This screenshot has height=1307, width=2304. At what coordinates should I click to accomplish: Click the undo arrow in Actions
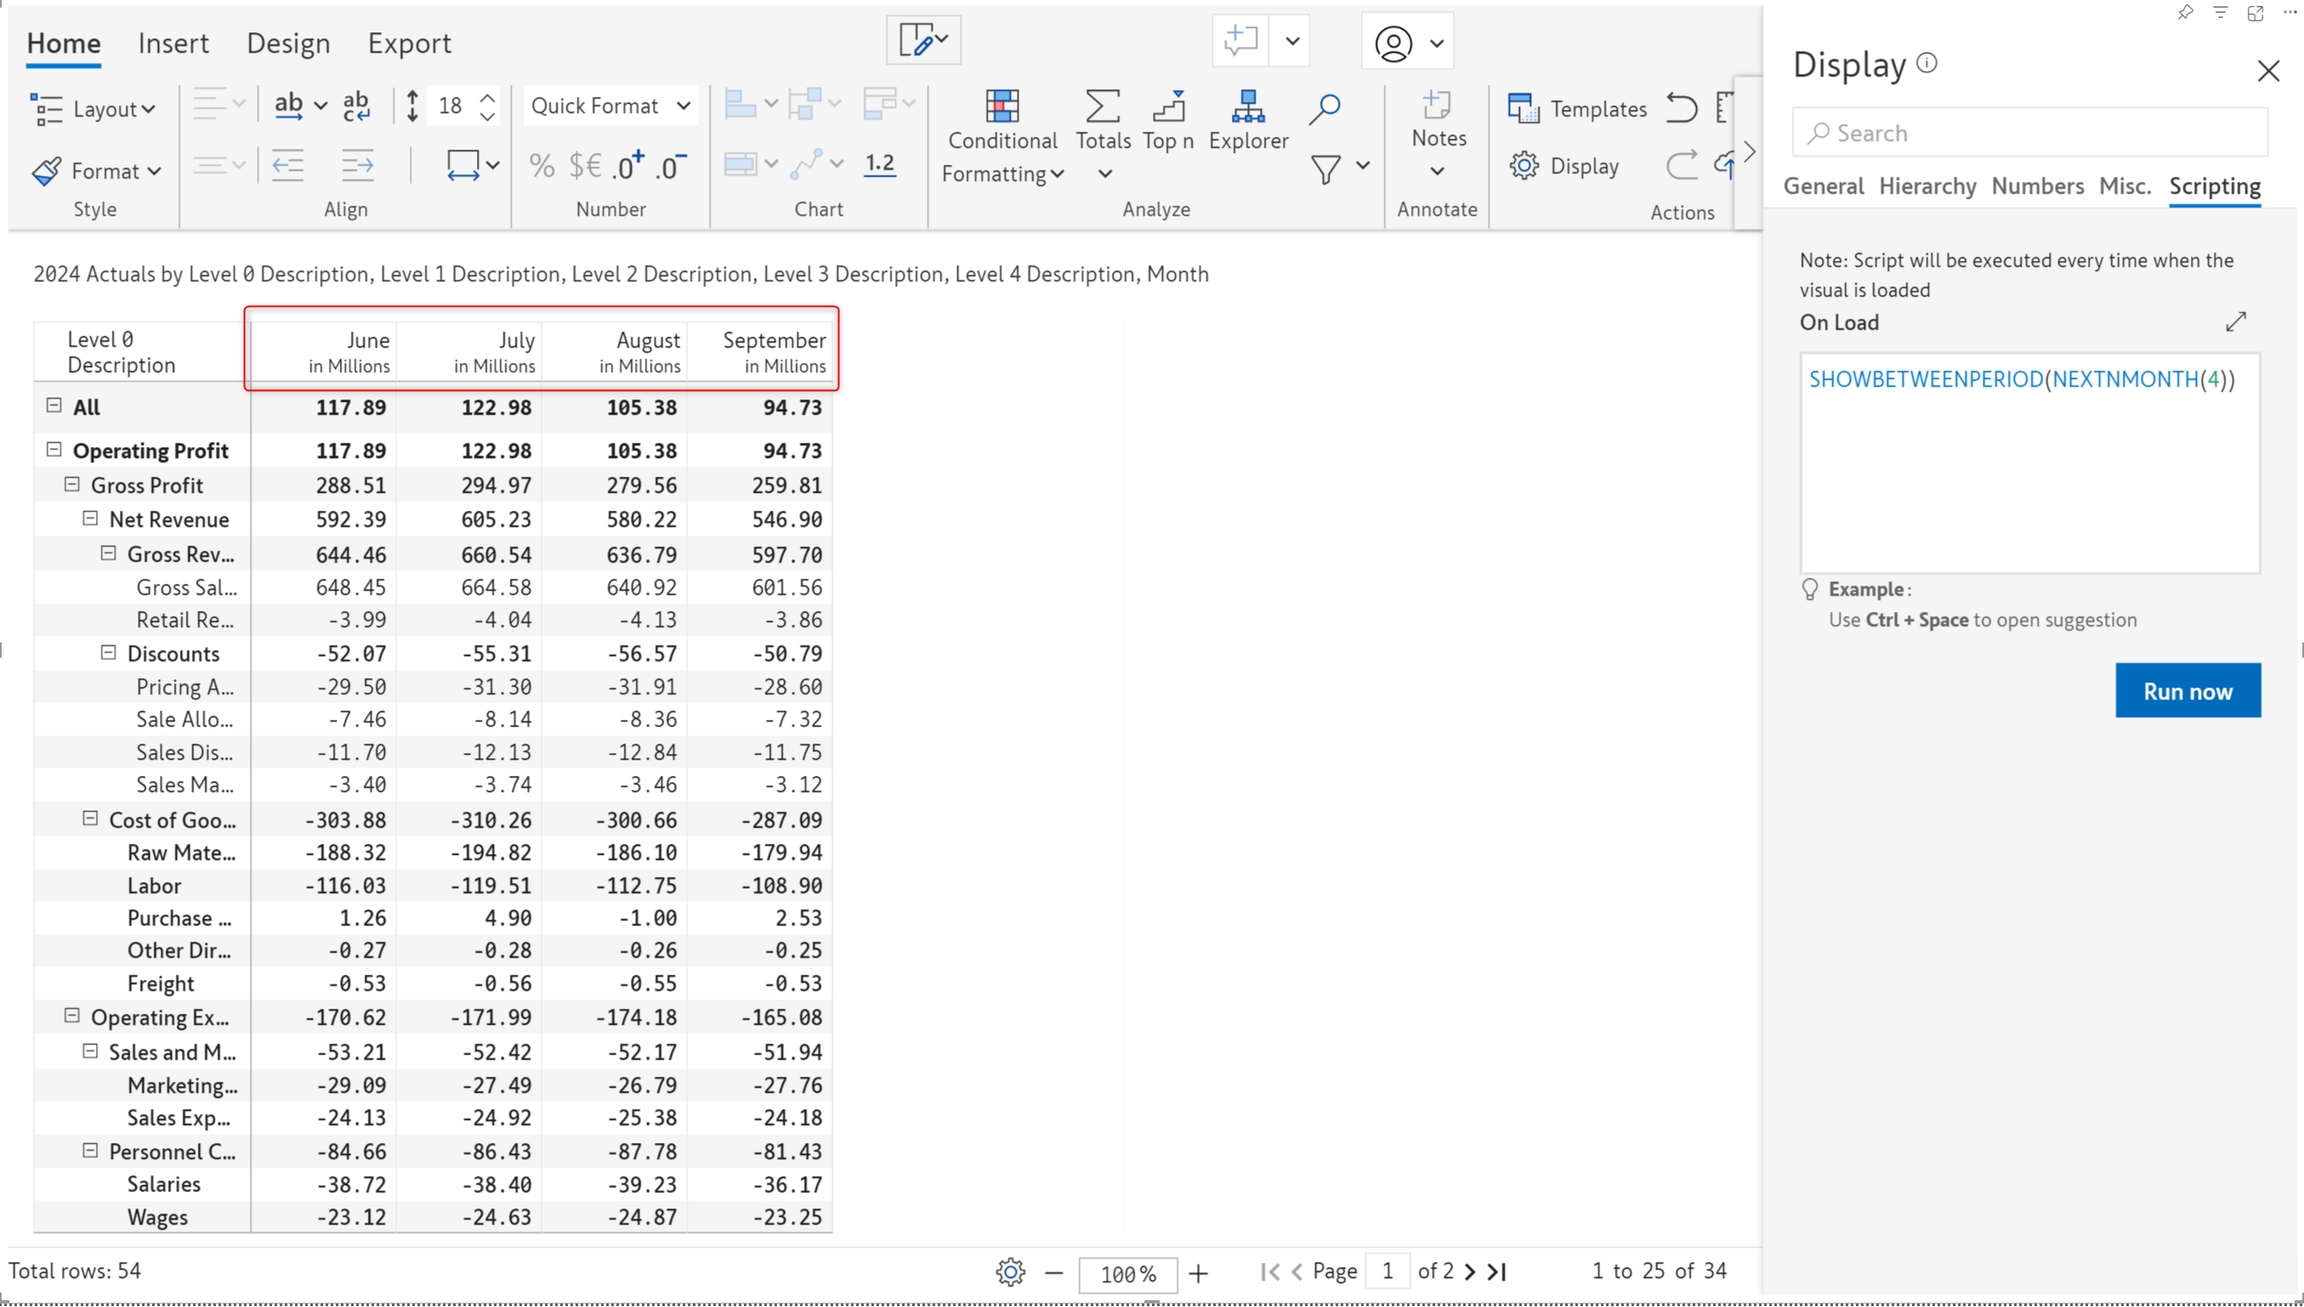(x=1682, y=108)
